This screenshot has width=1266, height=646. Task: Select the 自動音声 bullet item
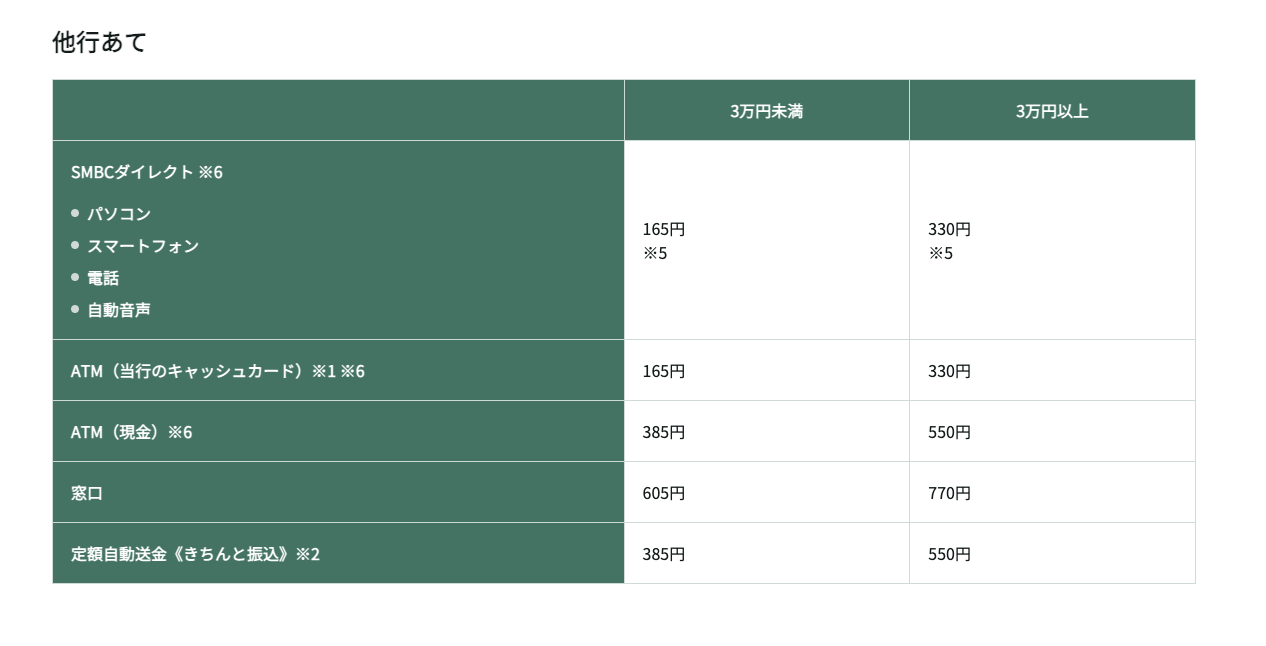click(119, 310)
